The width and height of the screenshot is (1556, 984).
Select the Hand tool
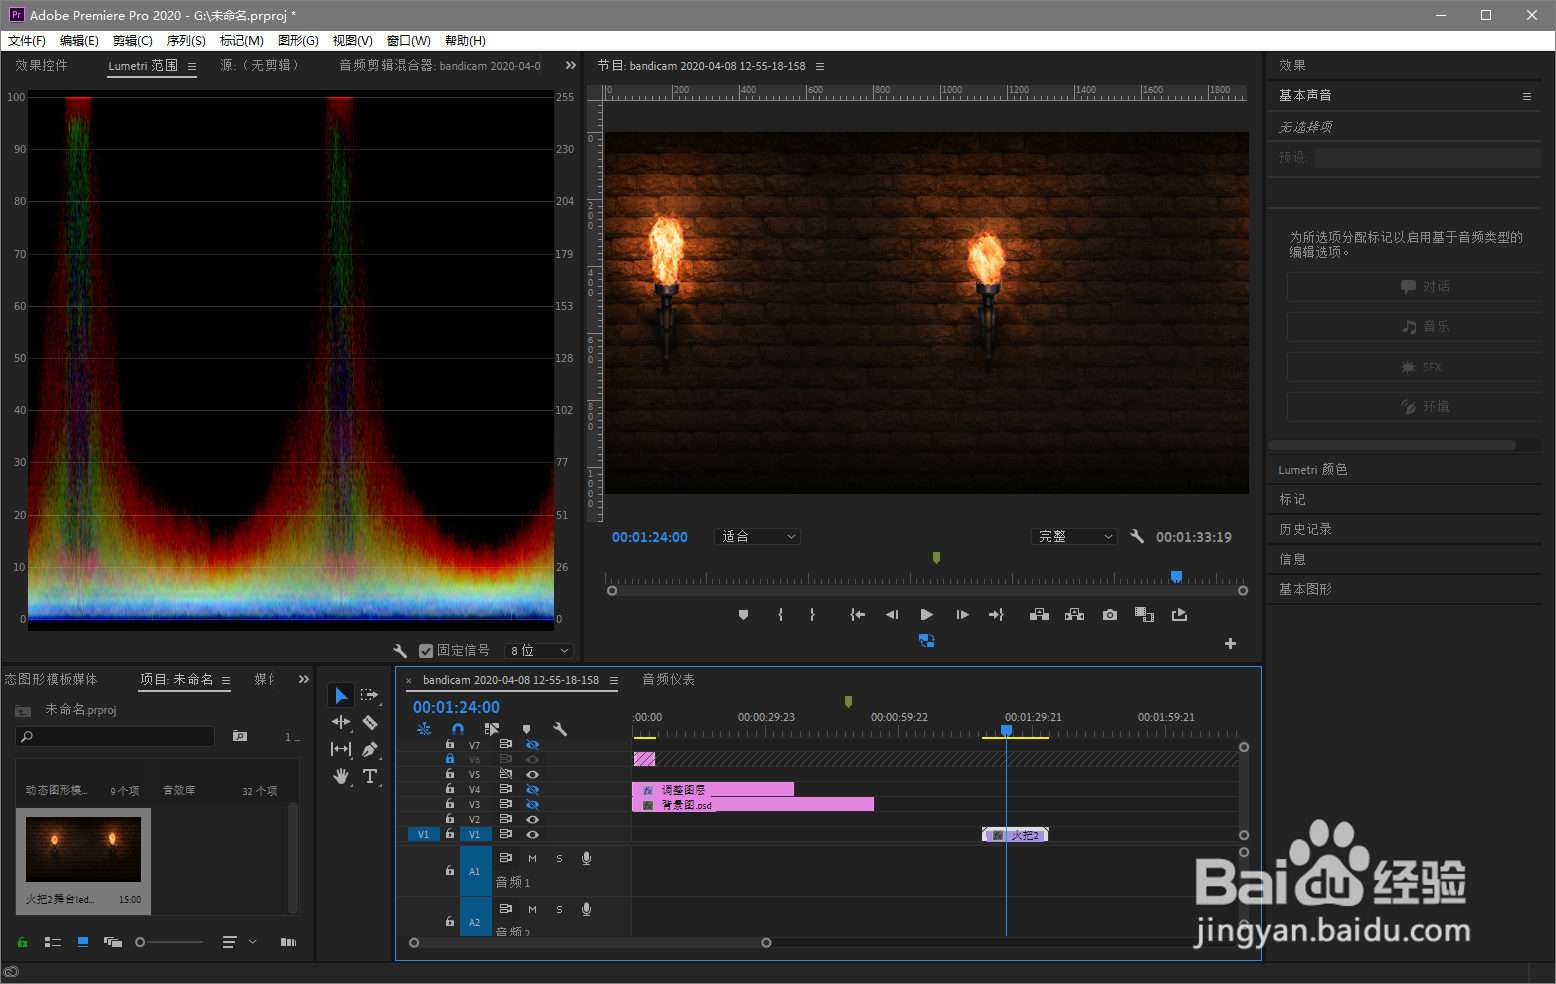pos(341,776)
